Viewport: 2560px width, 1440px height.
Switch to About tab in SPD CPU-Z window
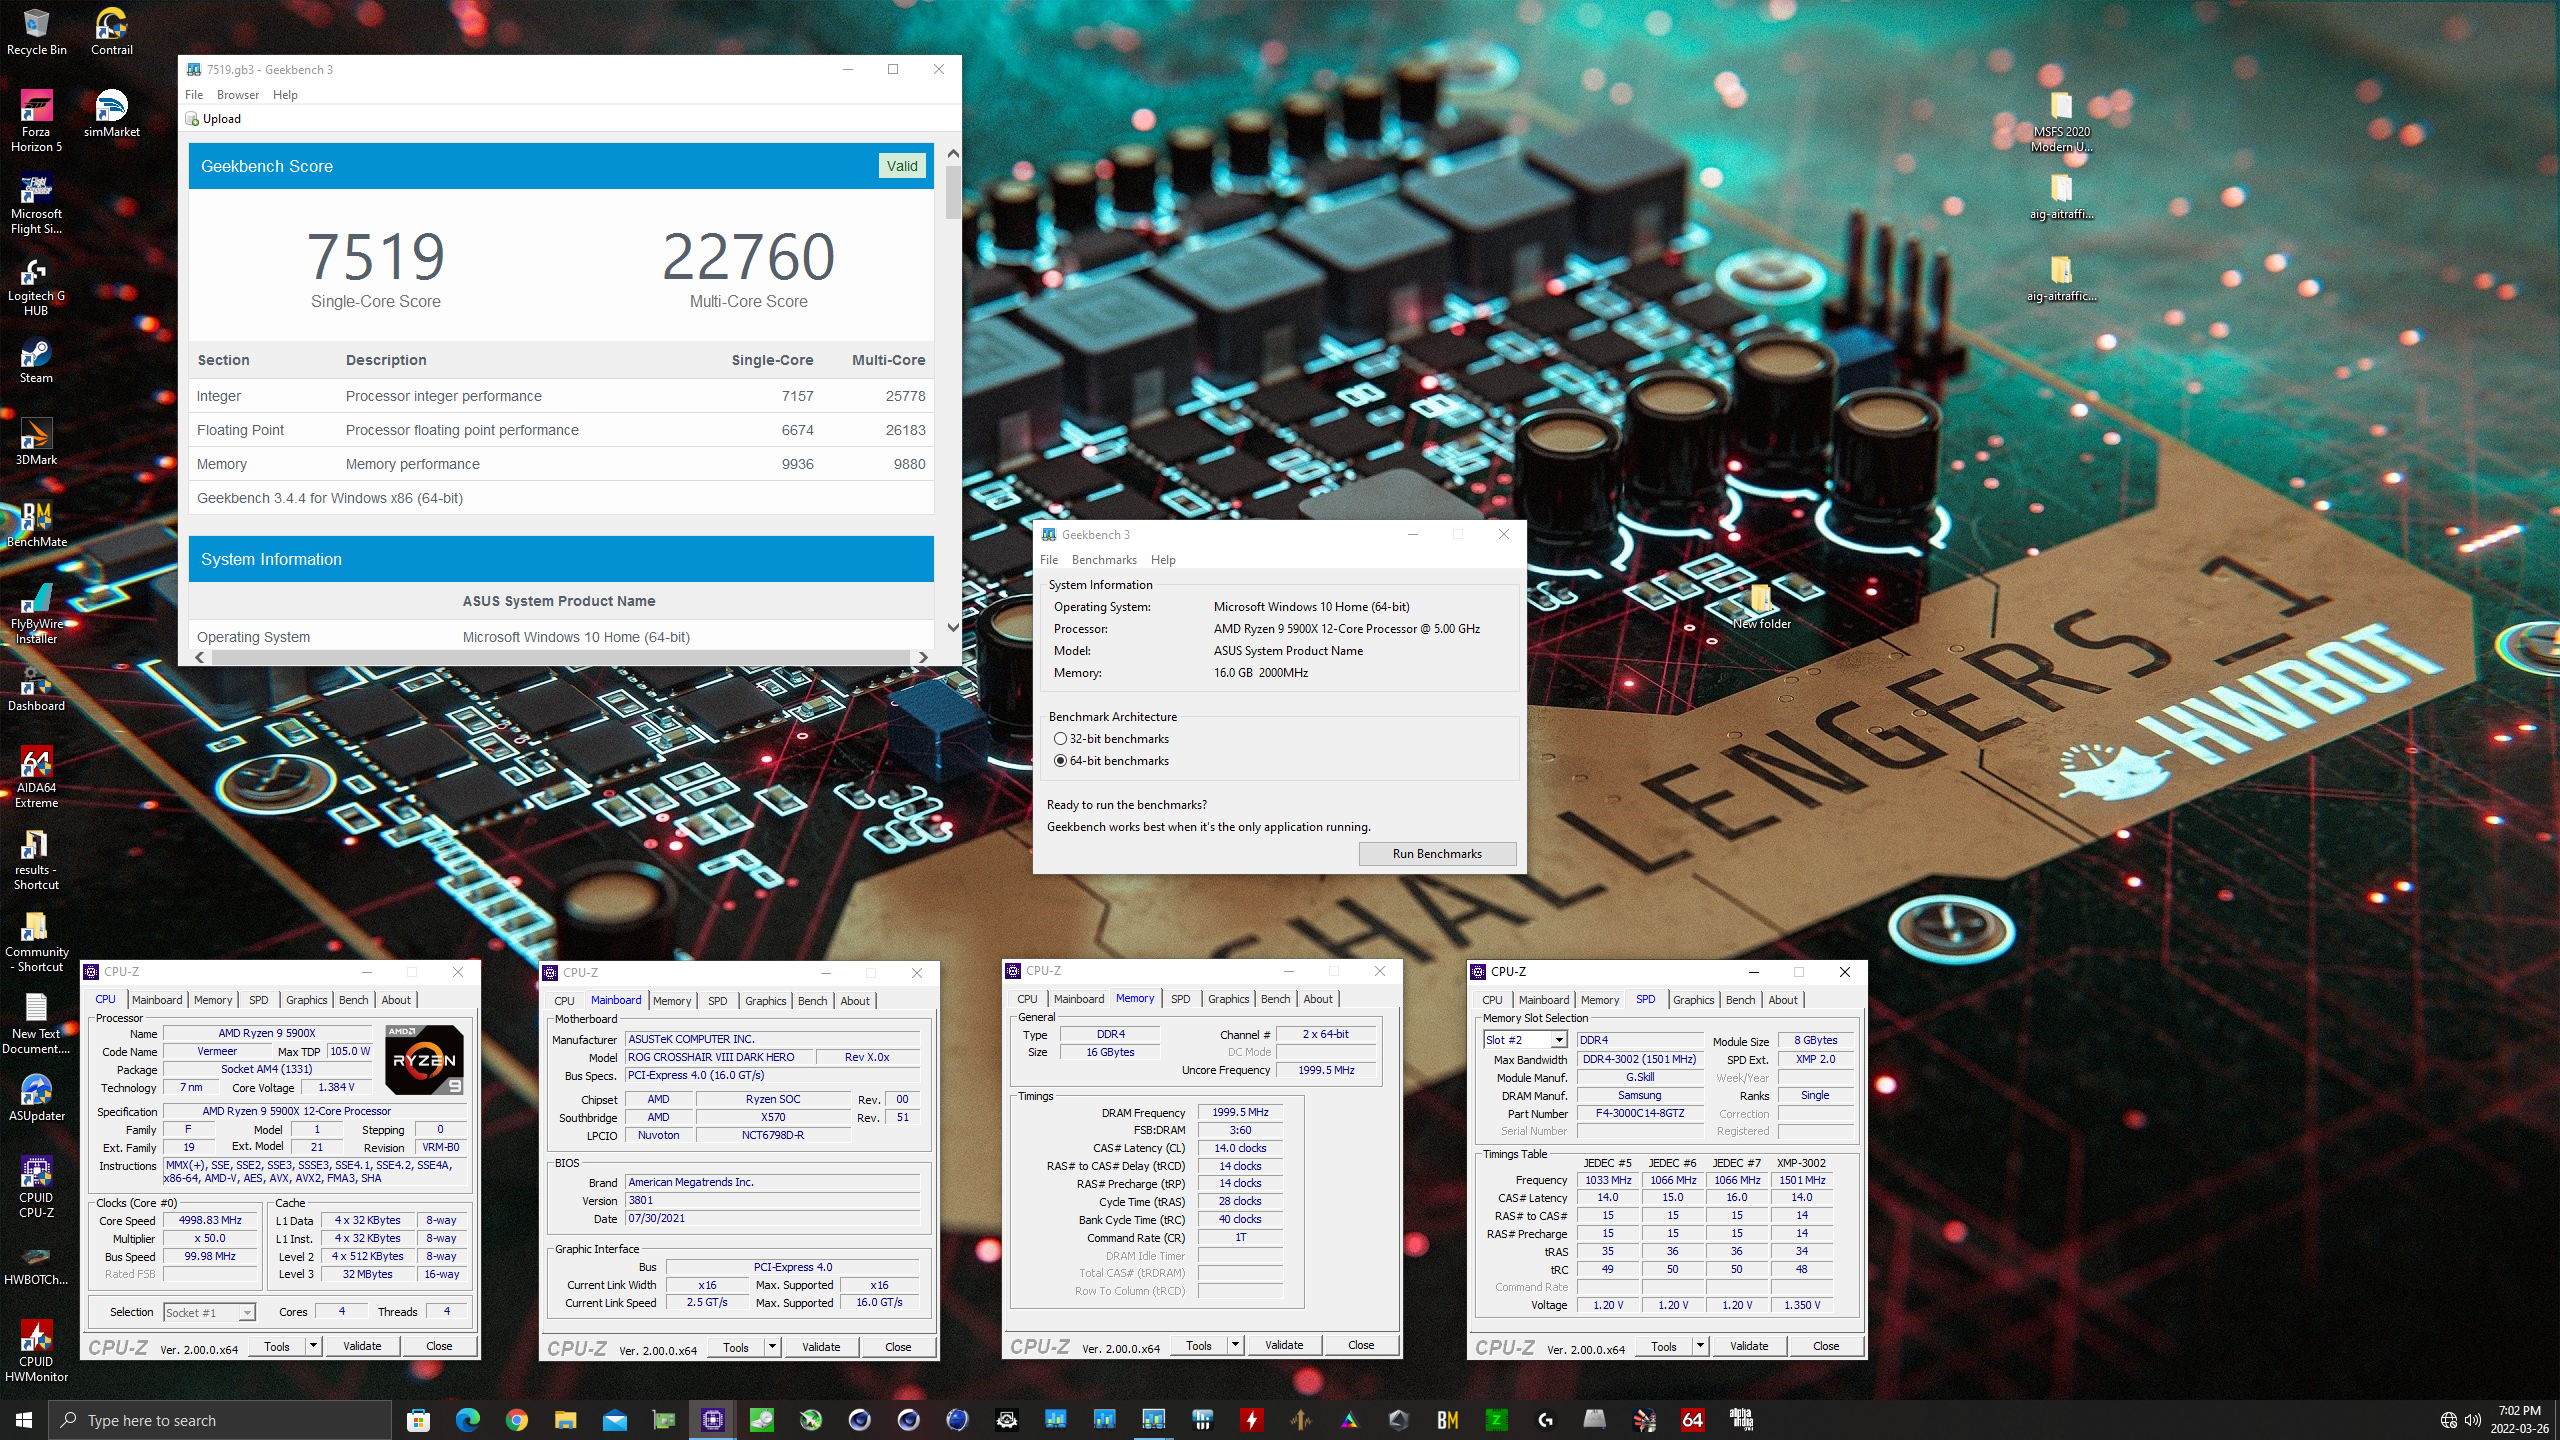click(x=1783, y=1000)
